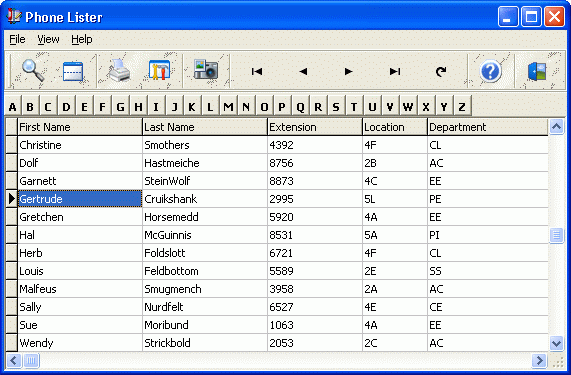Select the row selector for Hal McGuinnis

coord(12,235)
